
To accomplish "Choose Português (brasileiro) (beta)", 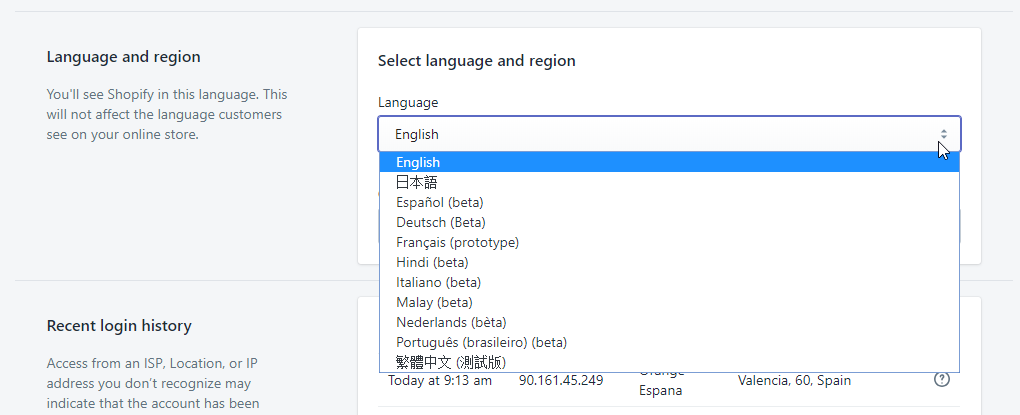I will click(x=481, y=342).
